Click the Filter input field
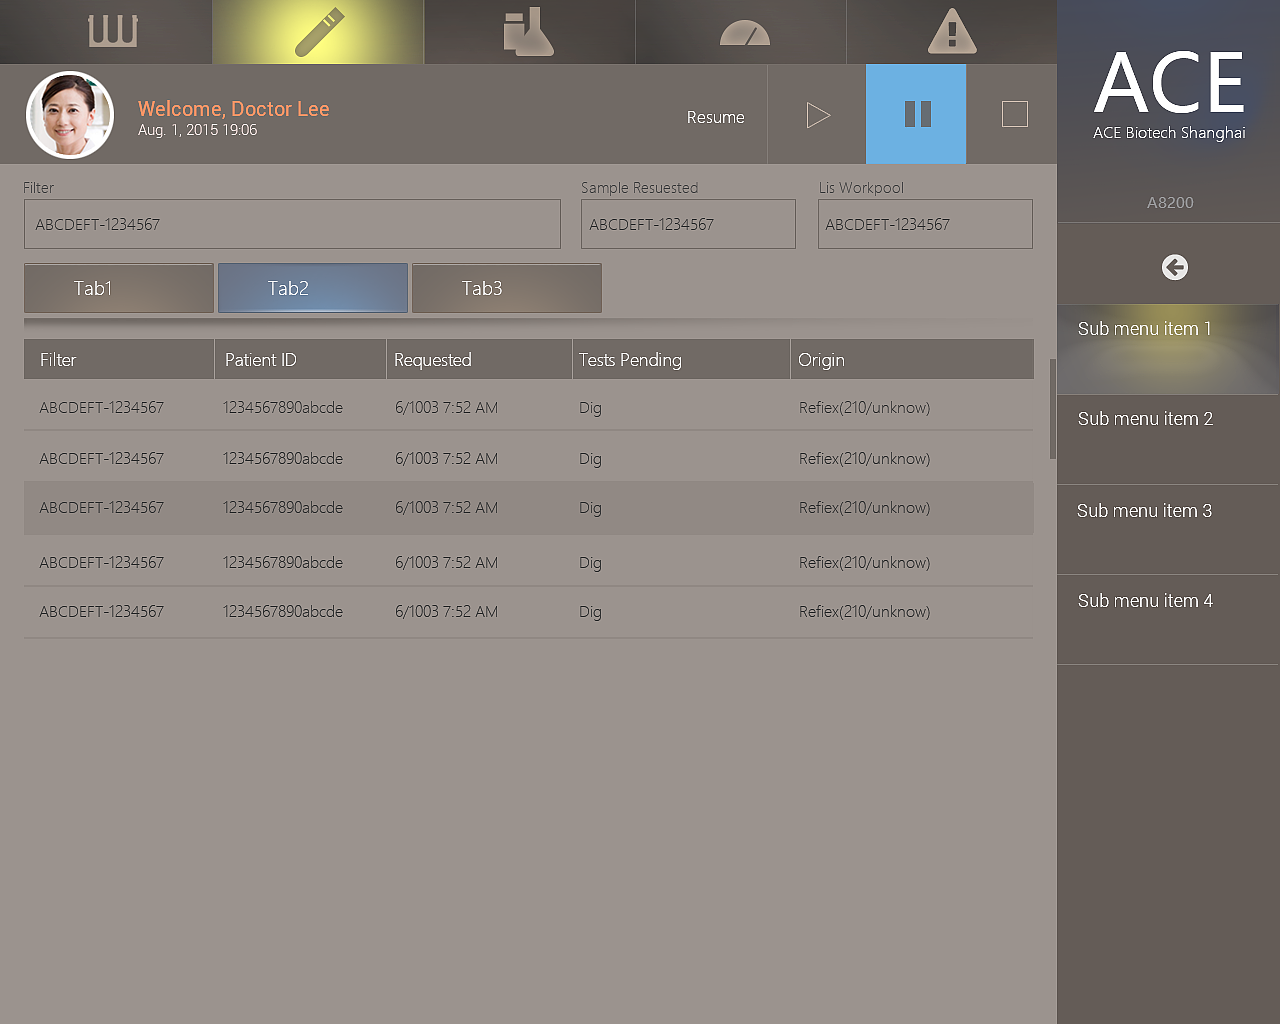This screenshot has height=1024, width=1280. (292, 224)
